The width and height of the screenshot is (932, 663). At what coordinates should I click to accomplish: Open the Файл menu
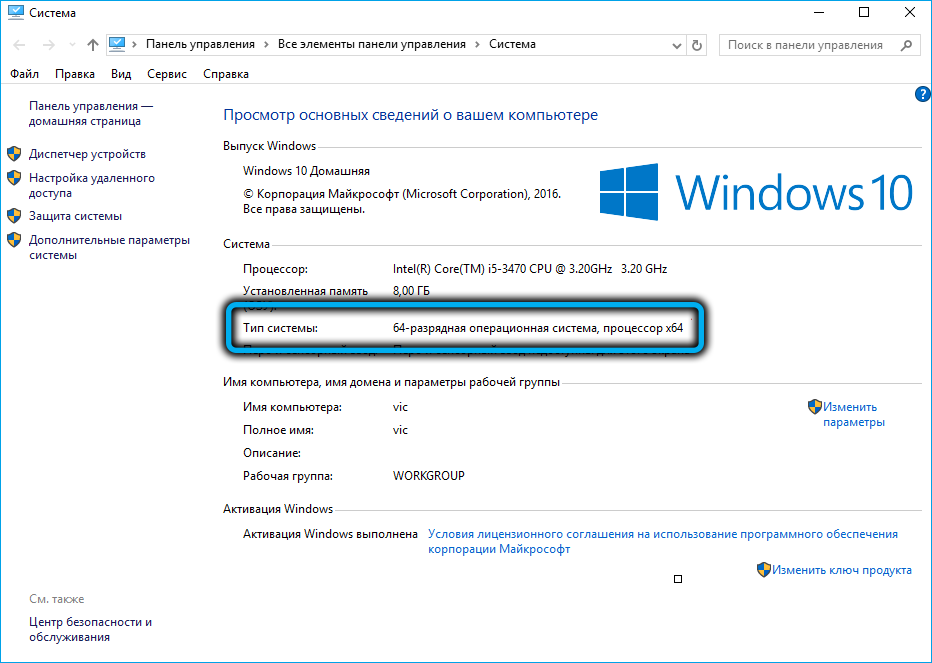coord(24,74)
